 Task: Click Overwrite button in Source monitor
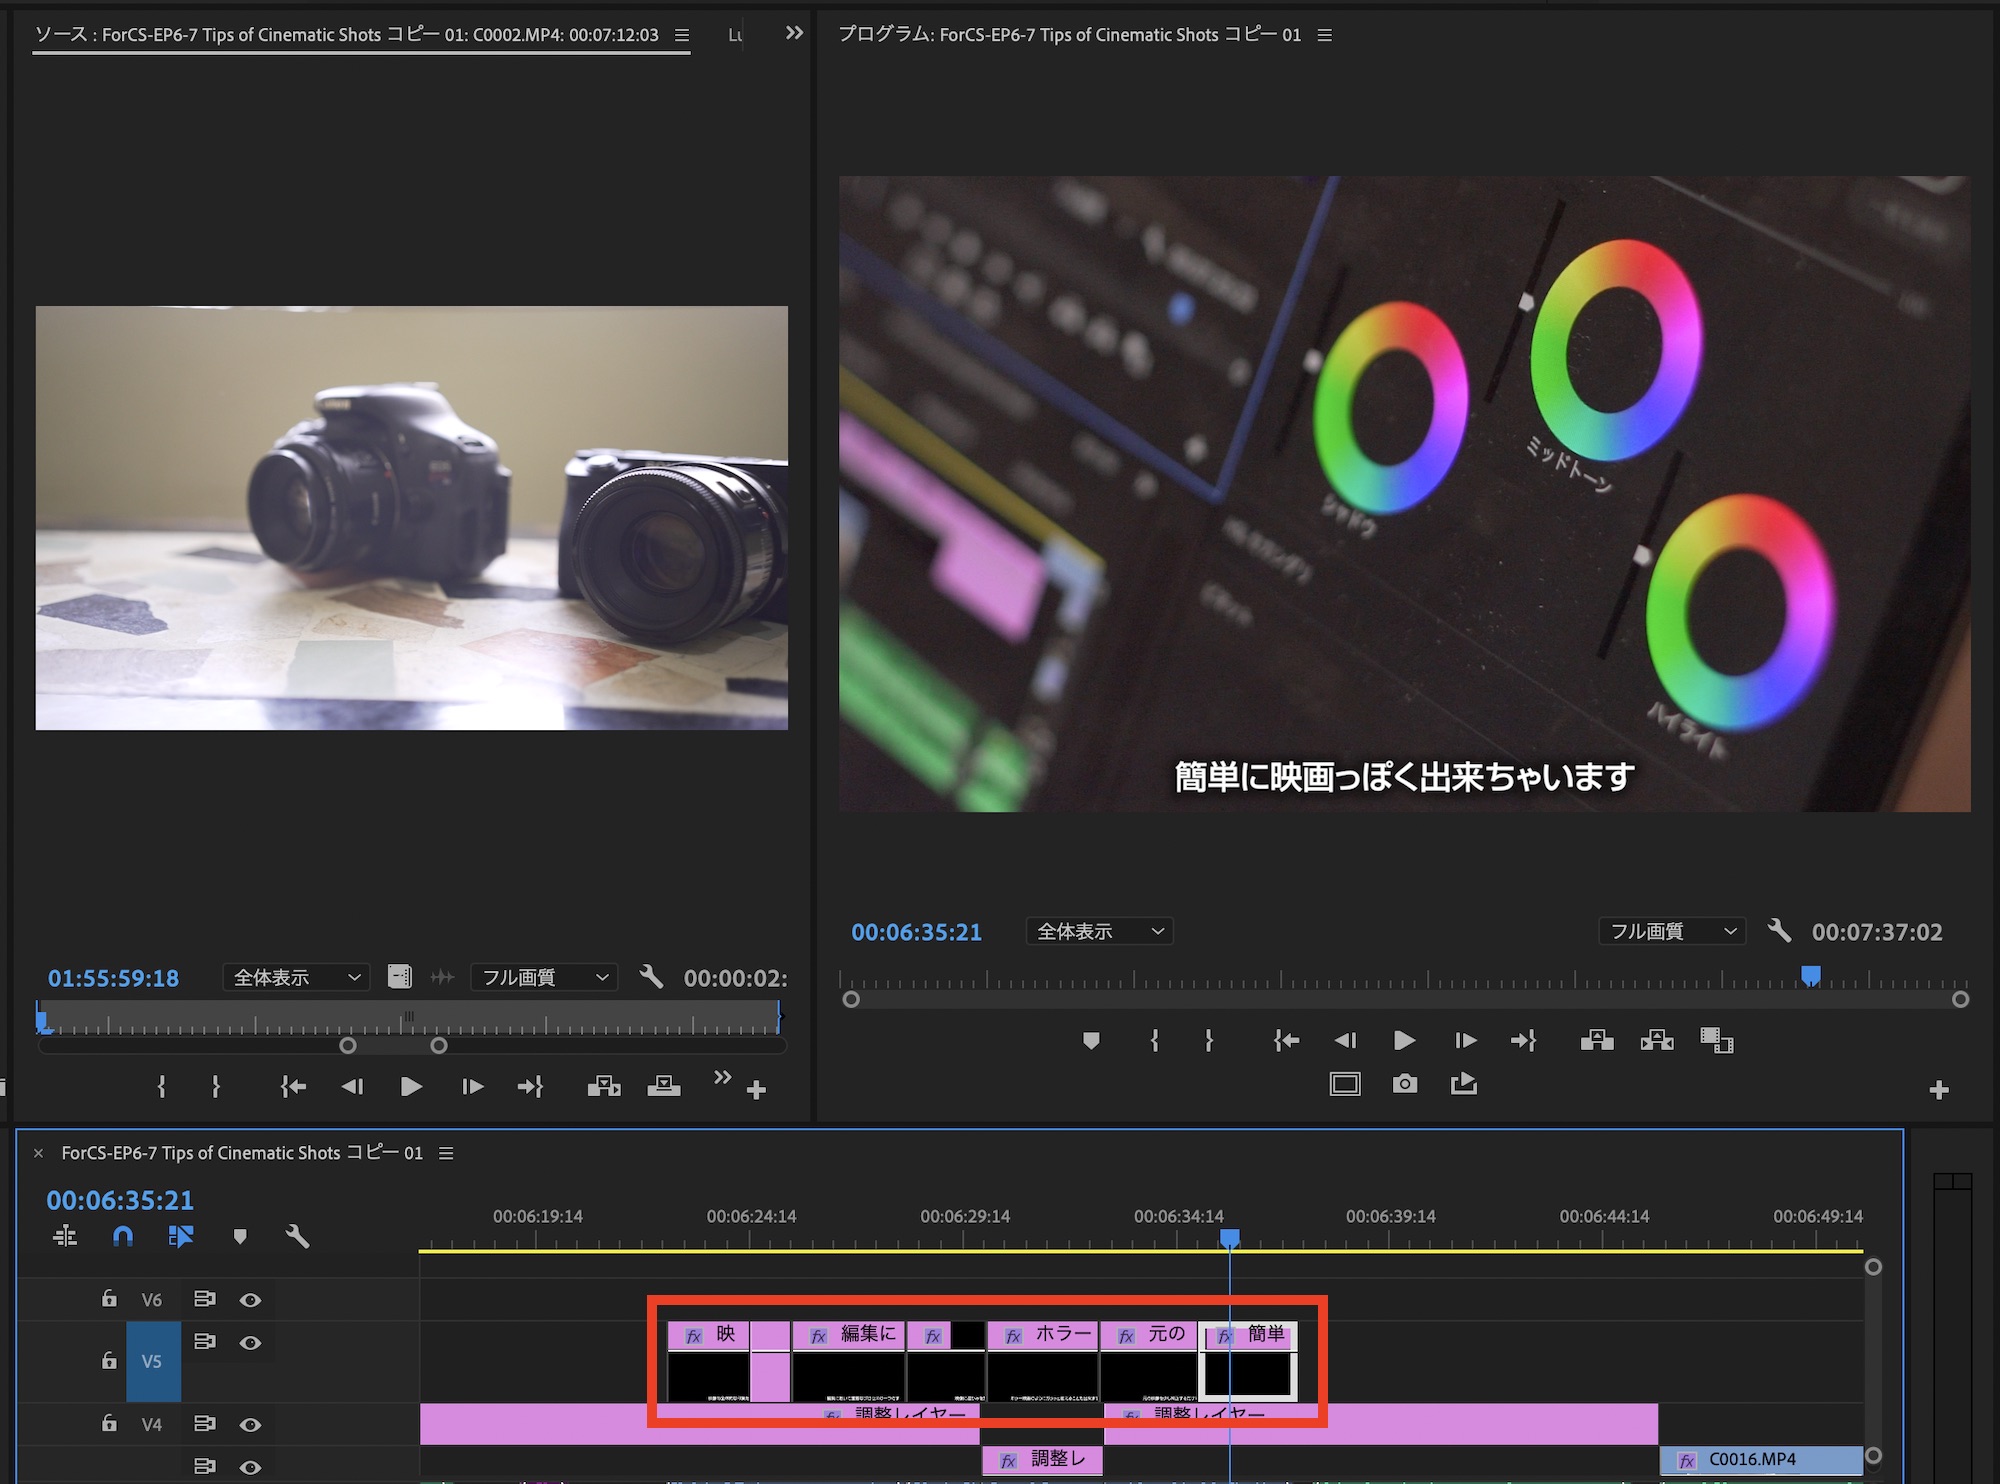click(x=663, y=1086)
